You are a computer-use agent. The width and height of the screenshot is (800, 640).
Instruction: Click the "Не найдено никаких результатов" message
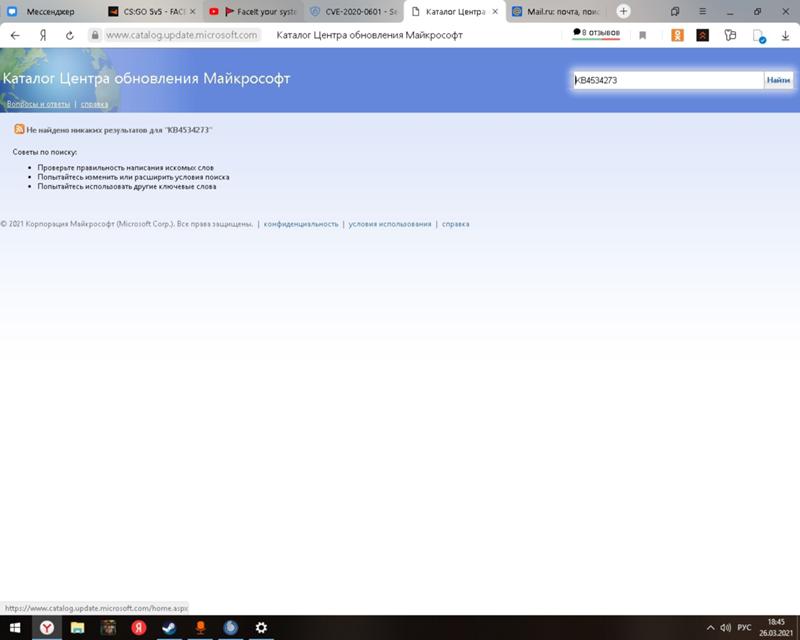pos(119,130)
